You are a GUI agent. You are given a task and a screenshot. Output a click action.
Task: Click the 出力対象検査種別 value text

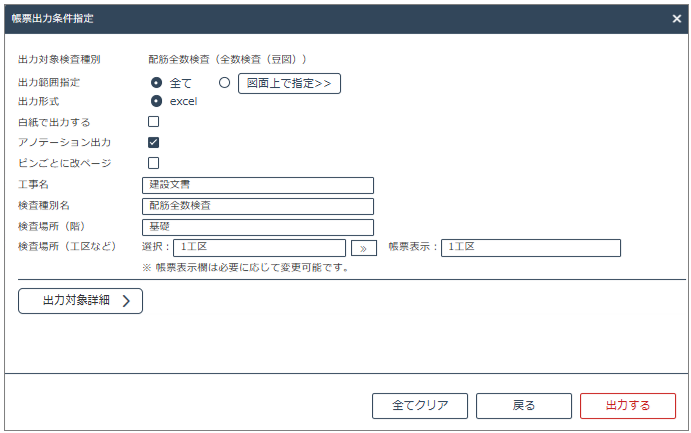pos(227,59)
